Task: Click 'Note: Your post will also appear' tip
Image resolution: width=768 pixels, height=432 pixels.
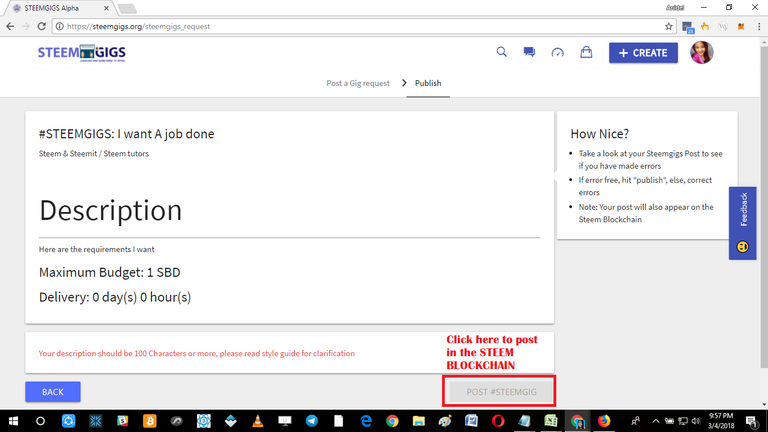Action: [x=646, y=213]
